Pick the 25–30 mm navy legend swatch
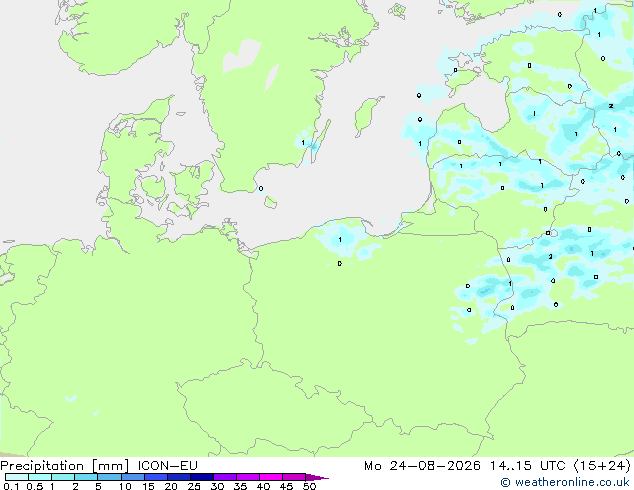The height and width of the screenshot is (490, 634). coord(202,477)
